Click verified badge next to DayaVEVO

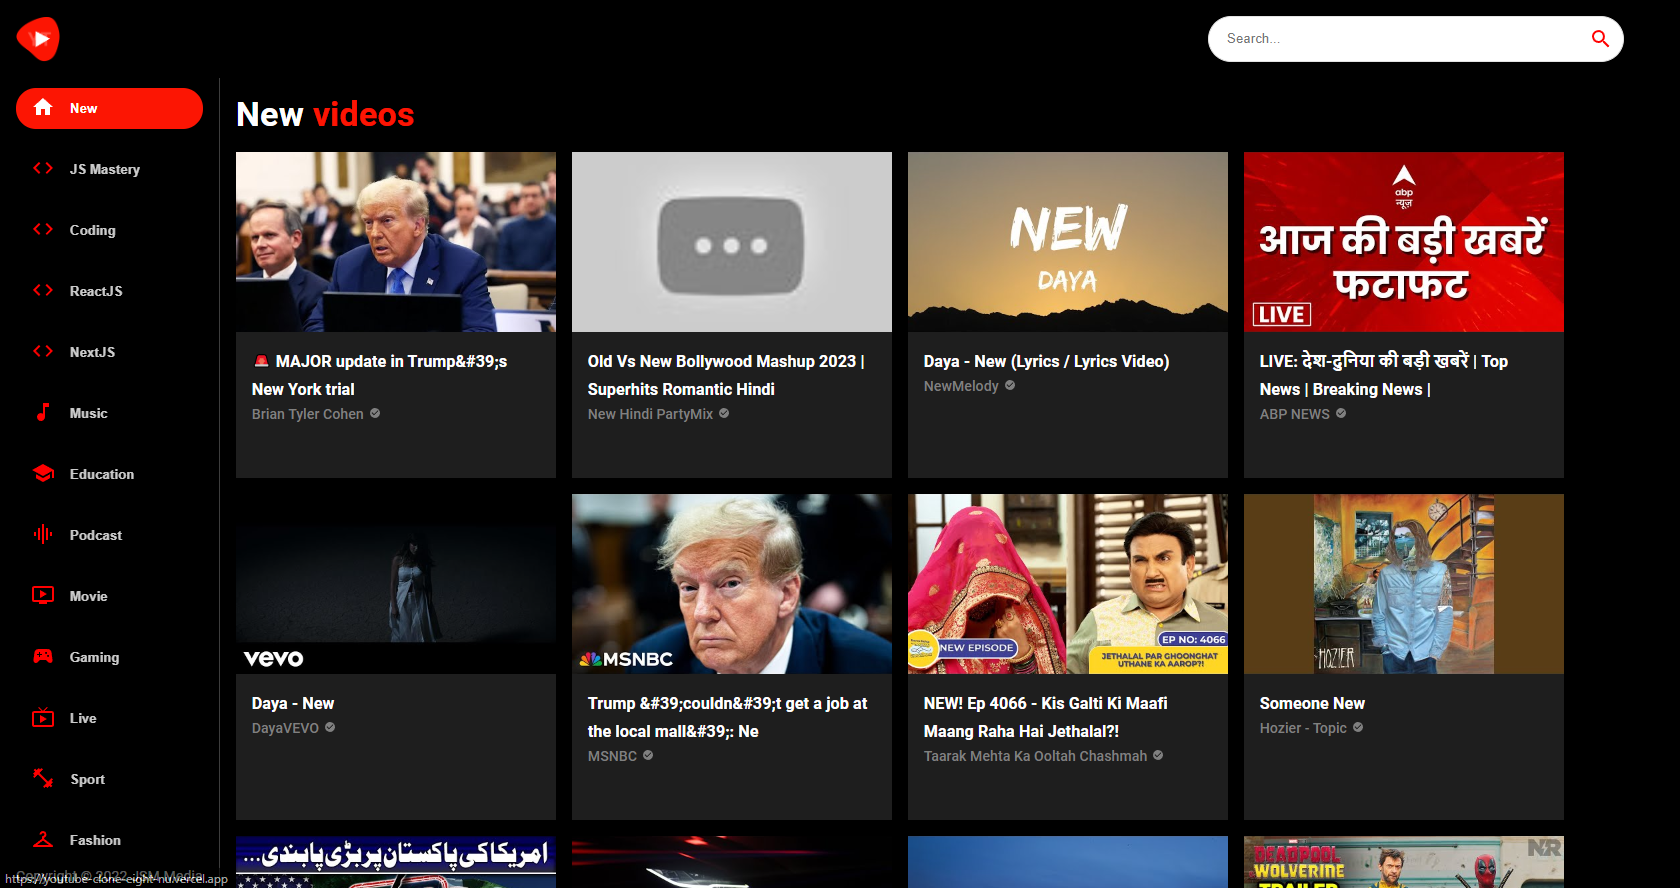coord(330,727)
